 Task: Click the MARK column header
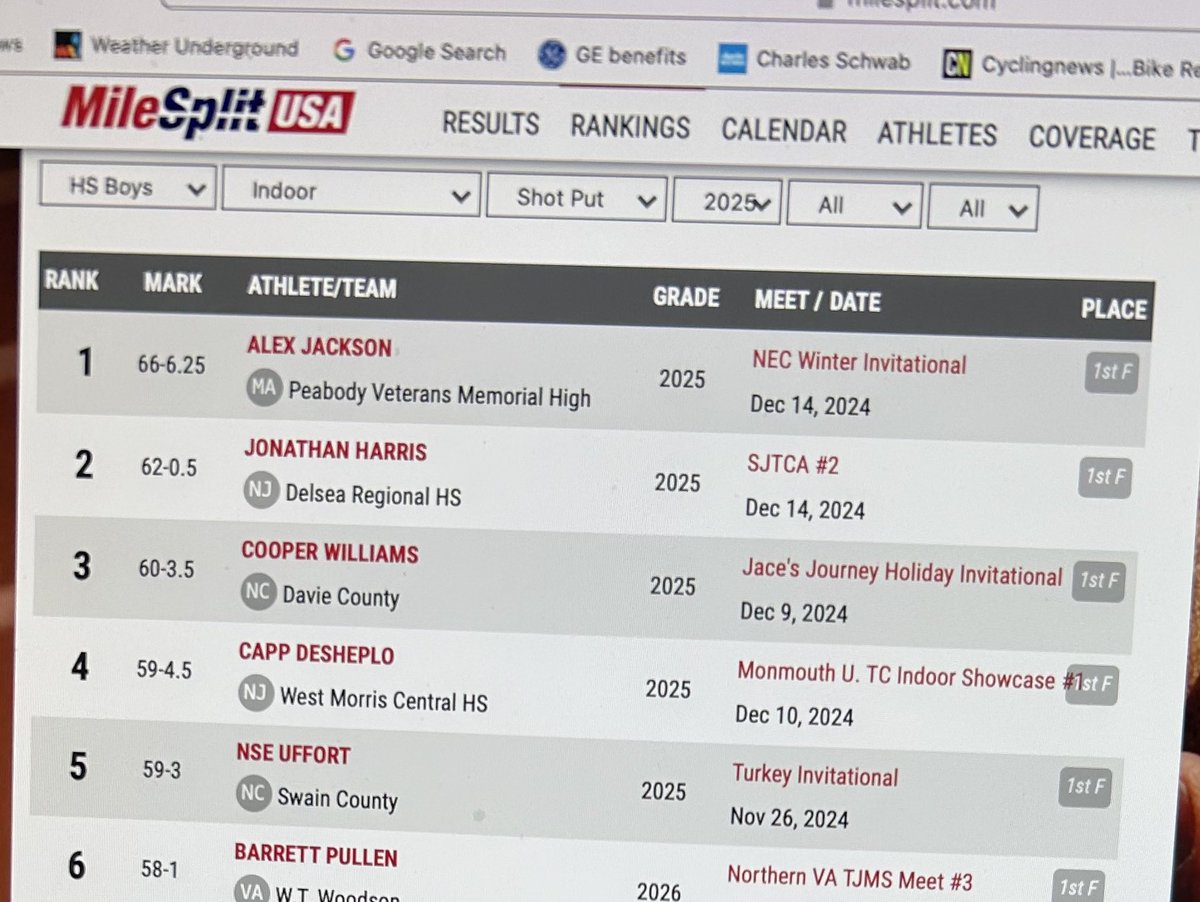(x=172, y=283)
